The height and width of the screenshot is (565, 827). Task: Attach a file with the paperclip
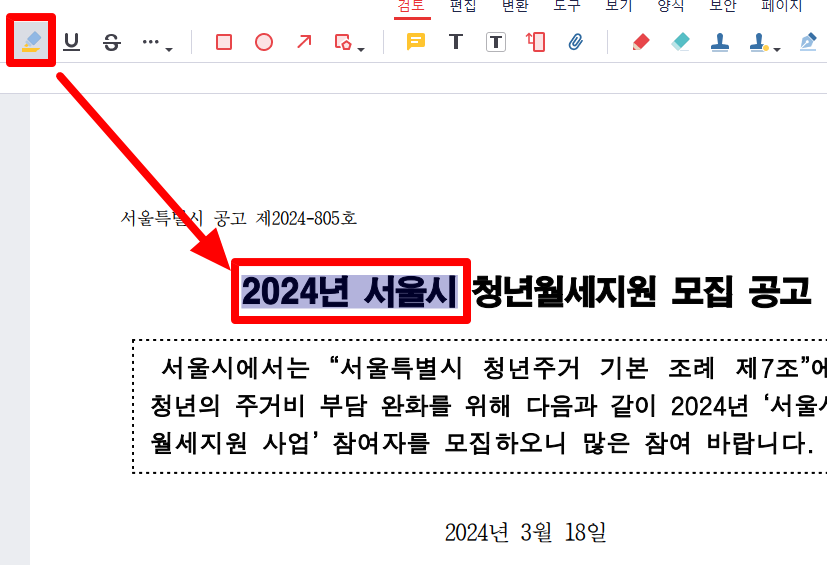tap(575, 42)
